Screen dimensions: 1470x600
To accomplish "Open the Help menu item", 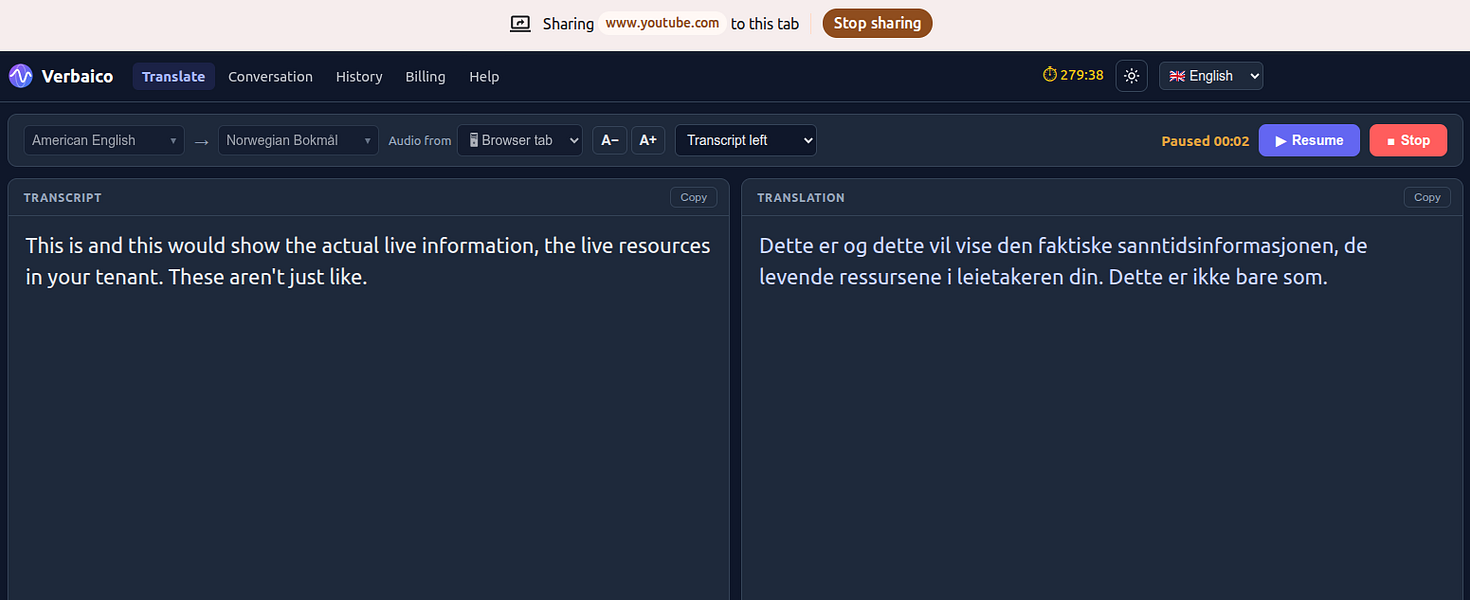I will point(484,77).
